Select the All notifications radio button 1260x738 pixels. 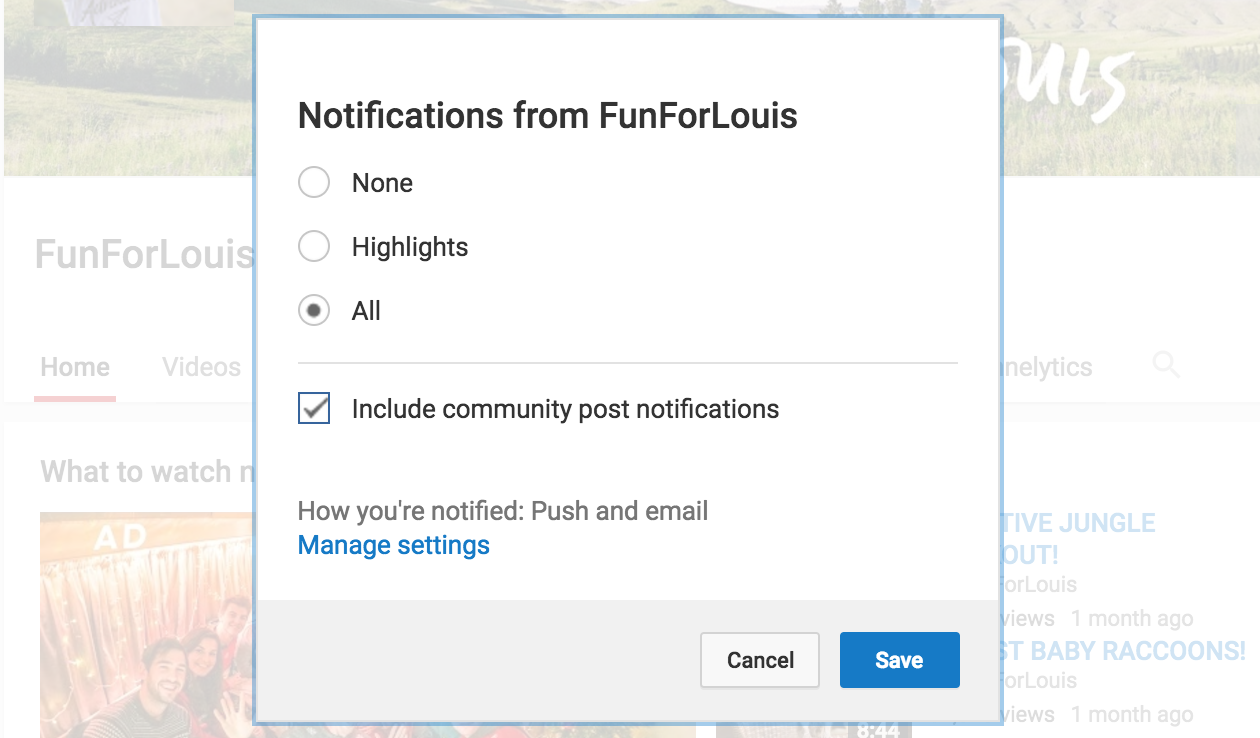(x=314, y=311)
